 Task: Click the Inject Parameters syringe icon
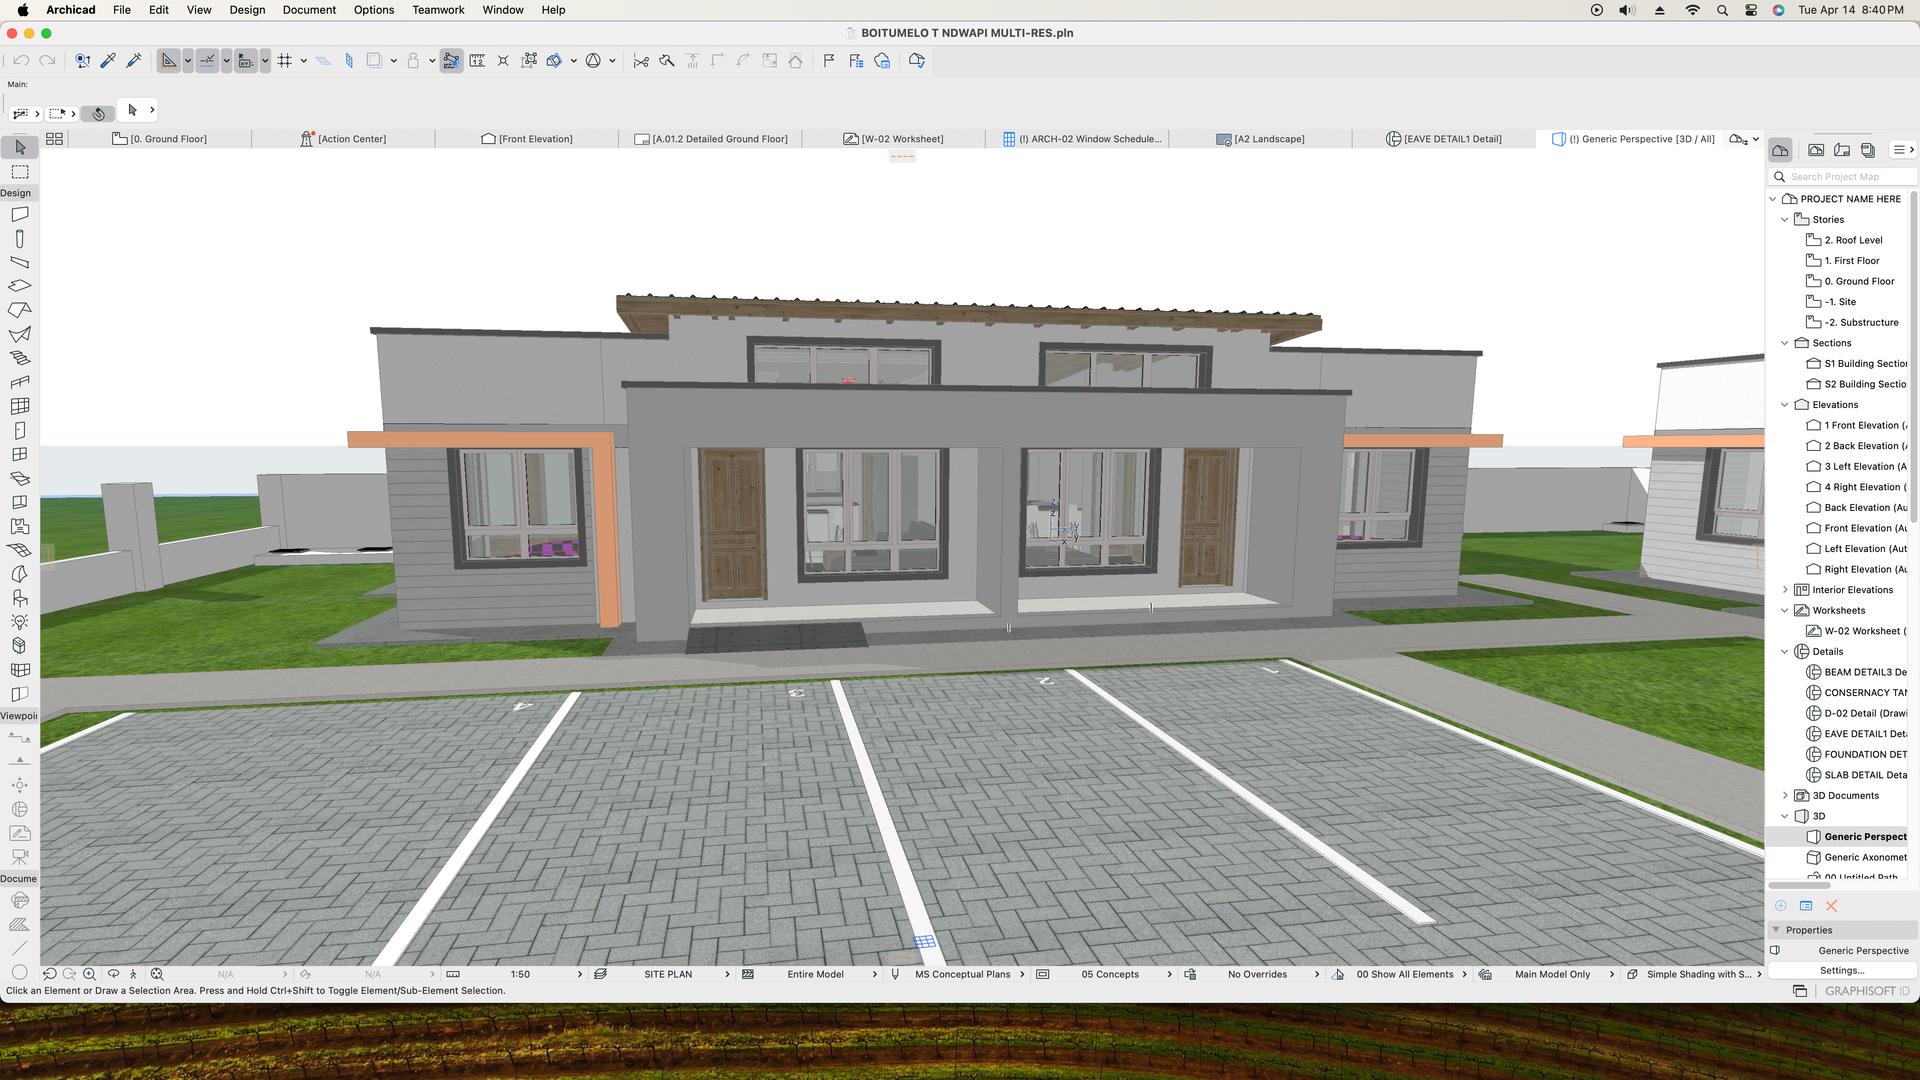133,61
